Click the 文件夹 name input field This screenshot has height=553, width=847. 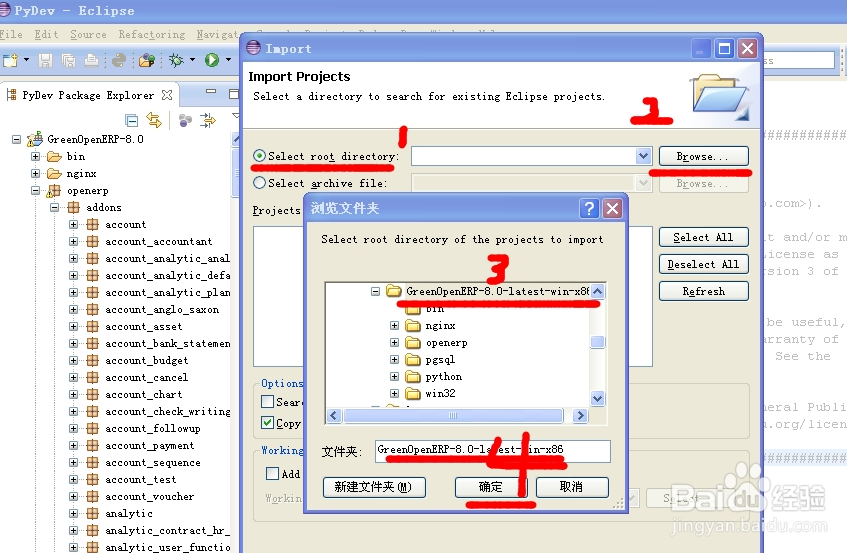tap(493, 451)
